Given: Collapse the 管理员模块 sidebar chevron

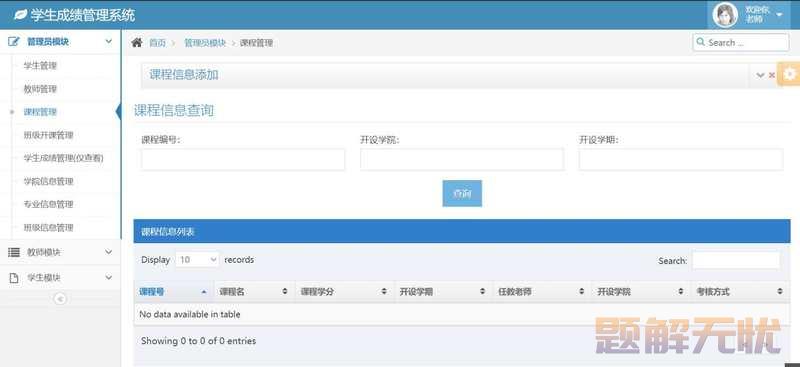Looking at the screenshot, I should [x=108, y=41].
